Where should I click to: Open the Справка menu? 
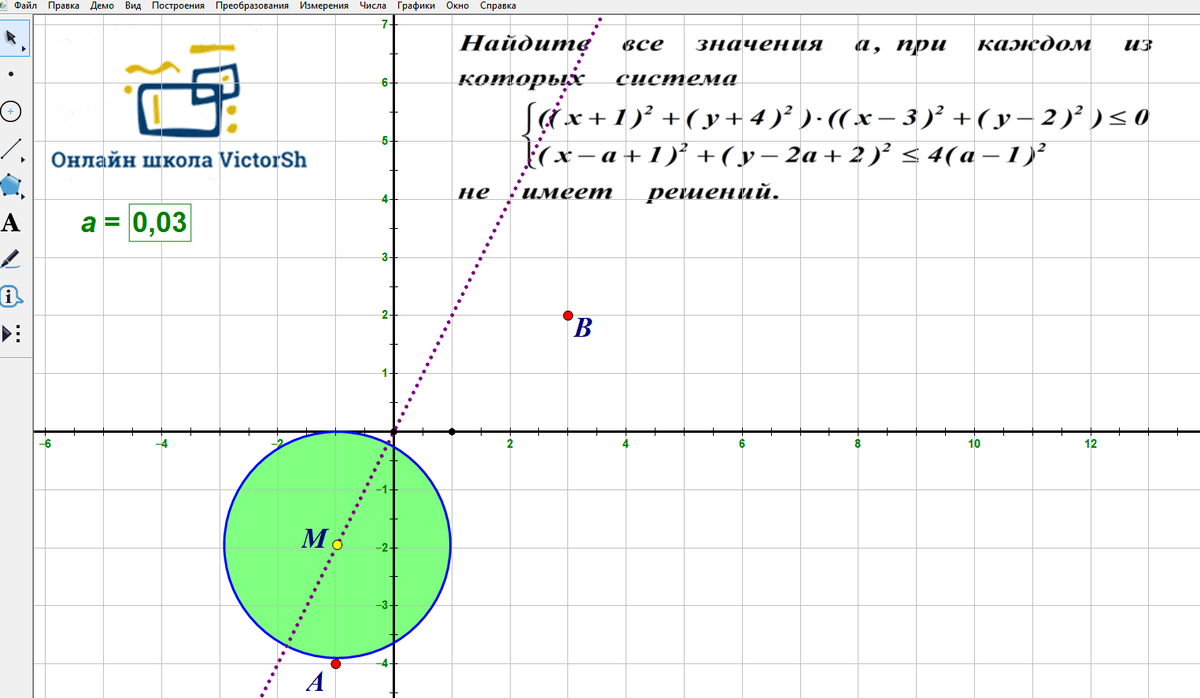[x=498, y=5]
